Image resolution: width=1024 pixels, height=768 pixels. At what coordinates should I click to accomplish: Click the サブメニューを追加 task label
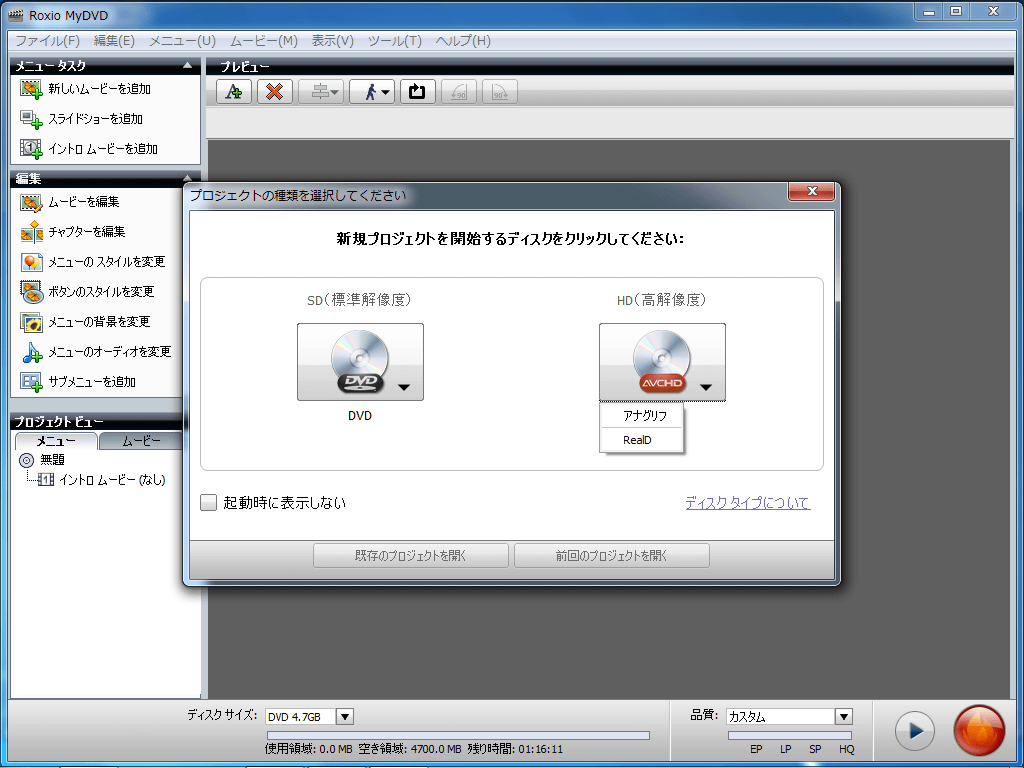pyautogui.click(x=92, y=382)
